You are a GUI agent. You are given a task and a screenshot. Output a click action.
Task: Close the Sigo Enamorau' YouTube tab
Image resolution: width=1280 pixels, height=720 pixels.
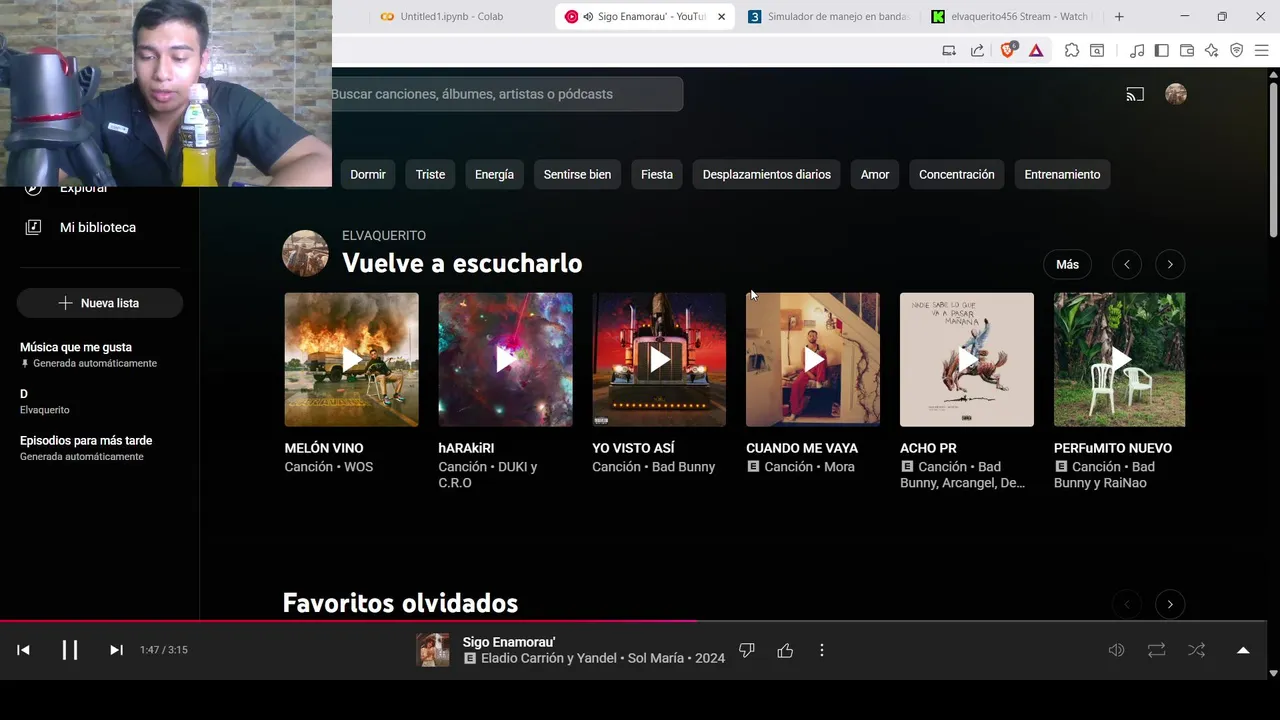click(721, 16)
